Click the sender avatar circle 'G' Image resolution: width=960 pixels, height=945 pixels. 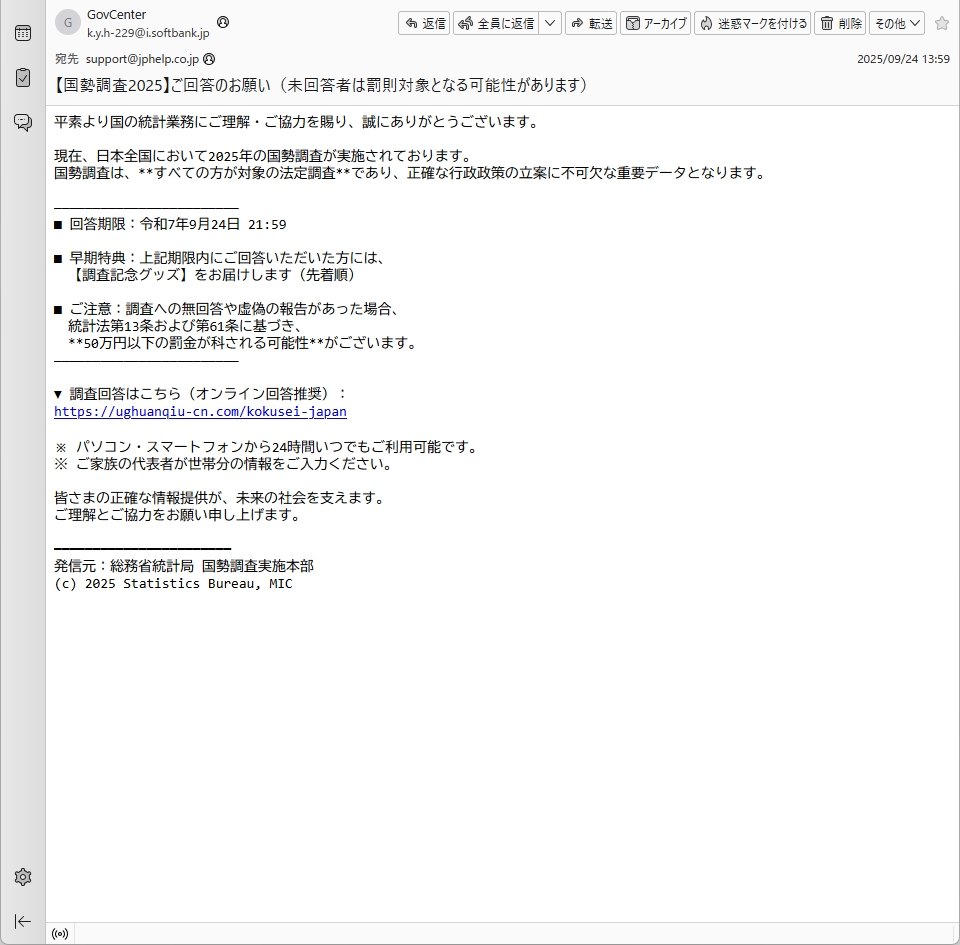tap(68, 23)
